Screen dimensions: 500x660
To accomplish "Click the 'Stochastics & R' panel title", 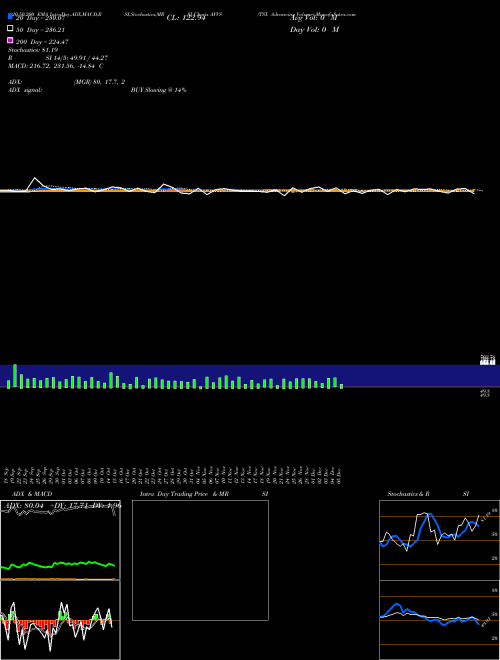I will (408, 494).
